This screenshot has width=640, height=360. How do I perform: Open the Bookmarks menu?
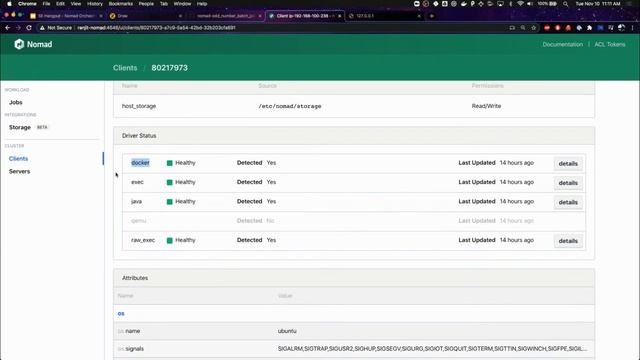pos(120,4)
